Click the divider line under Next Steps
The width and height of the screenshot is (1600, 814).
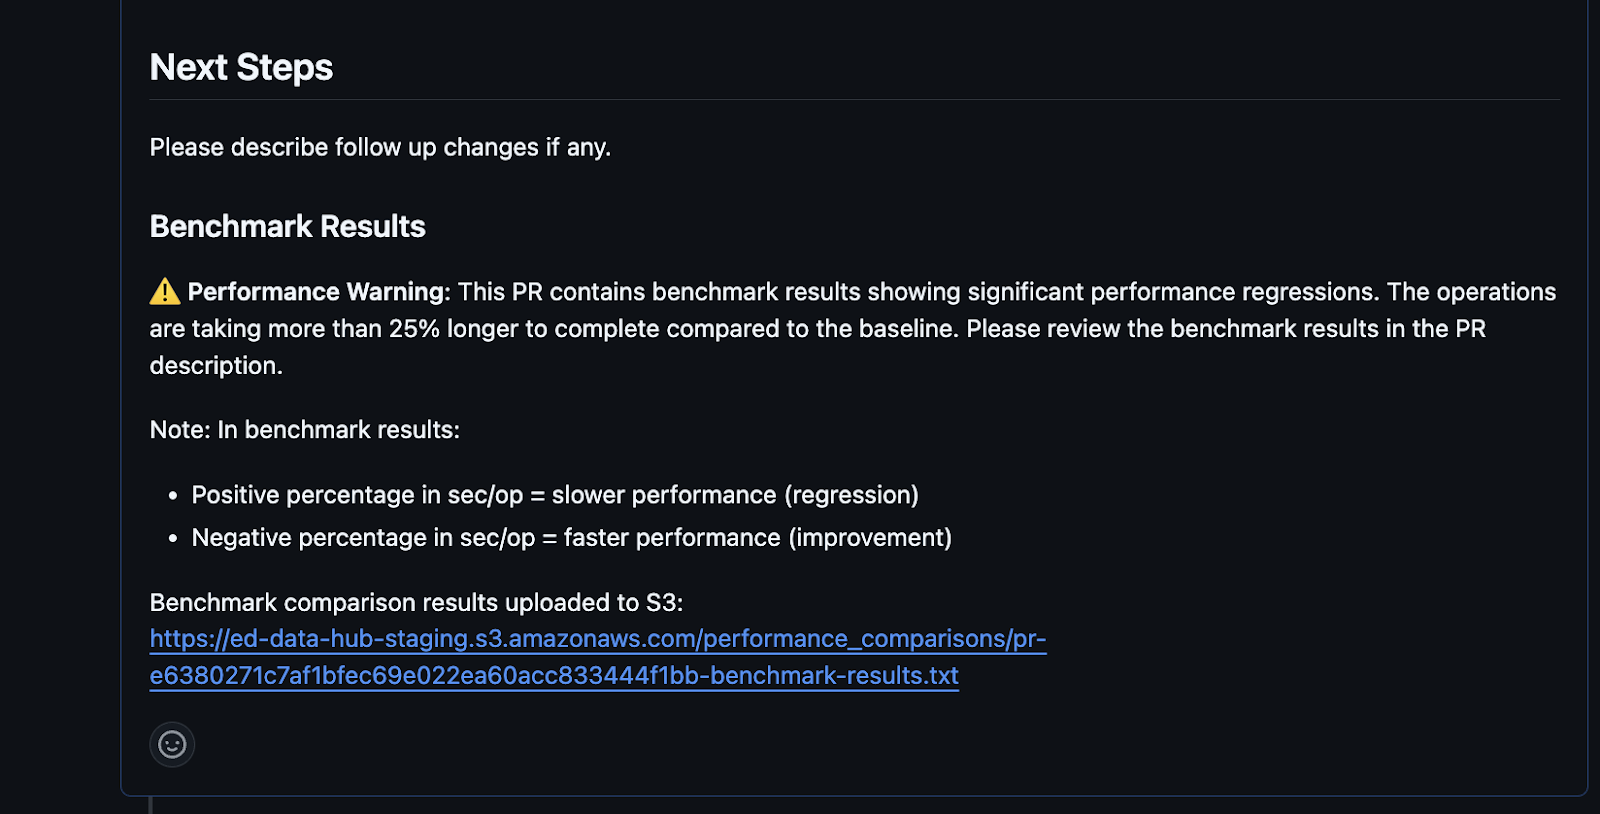[854, 100]
